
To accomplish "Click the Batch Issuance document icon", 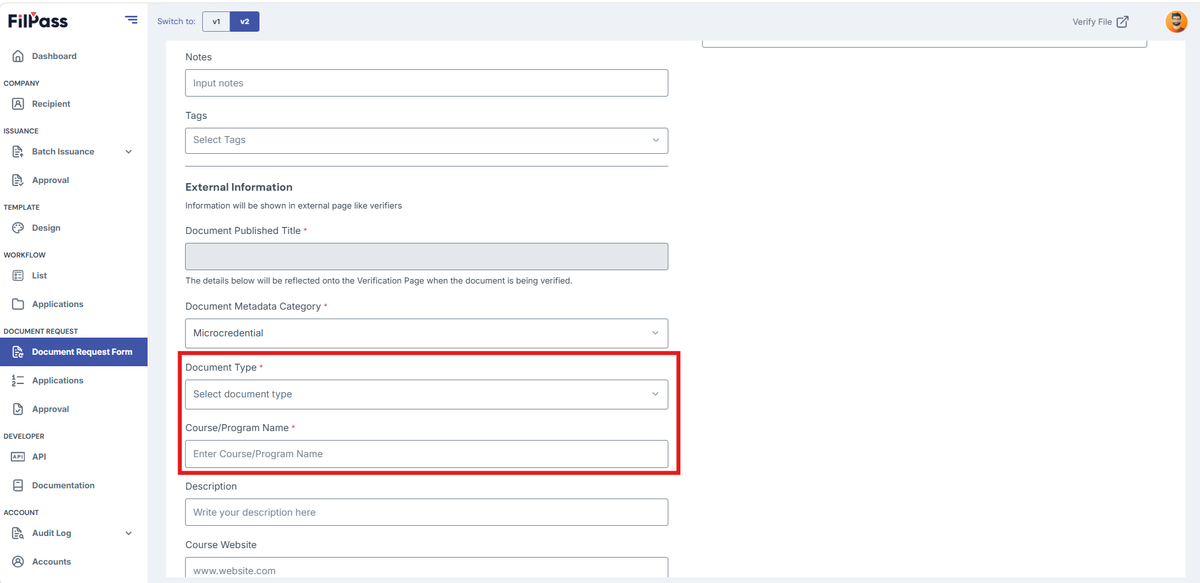I will [x=17, y=152].
